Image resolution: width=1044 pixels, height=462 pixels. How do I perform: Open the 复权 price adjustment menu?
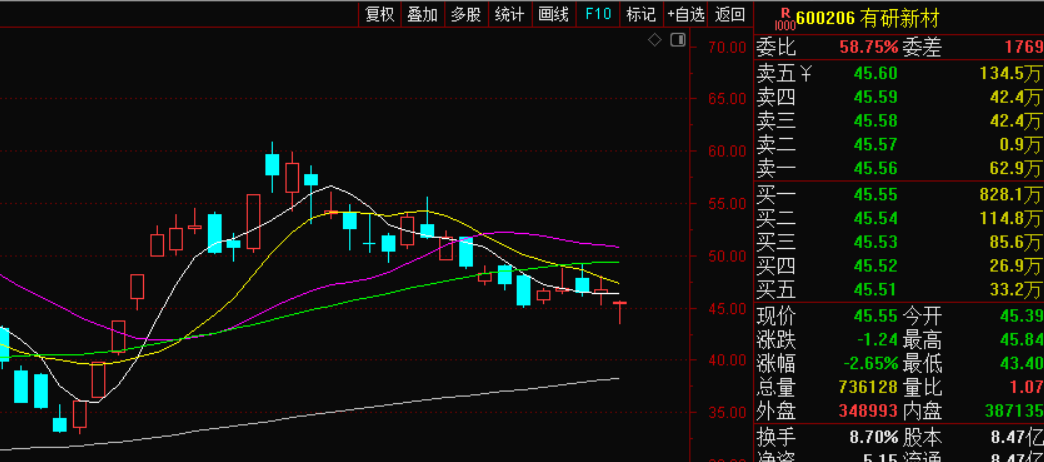(380, 14)
